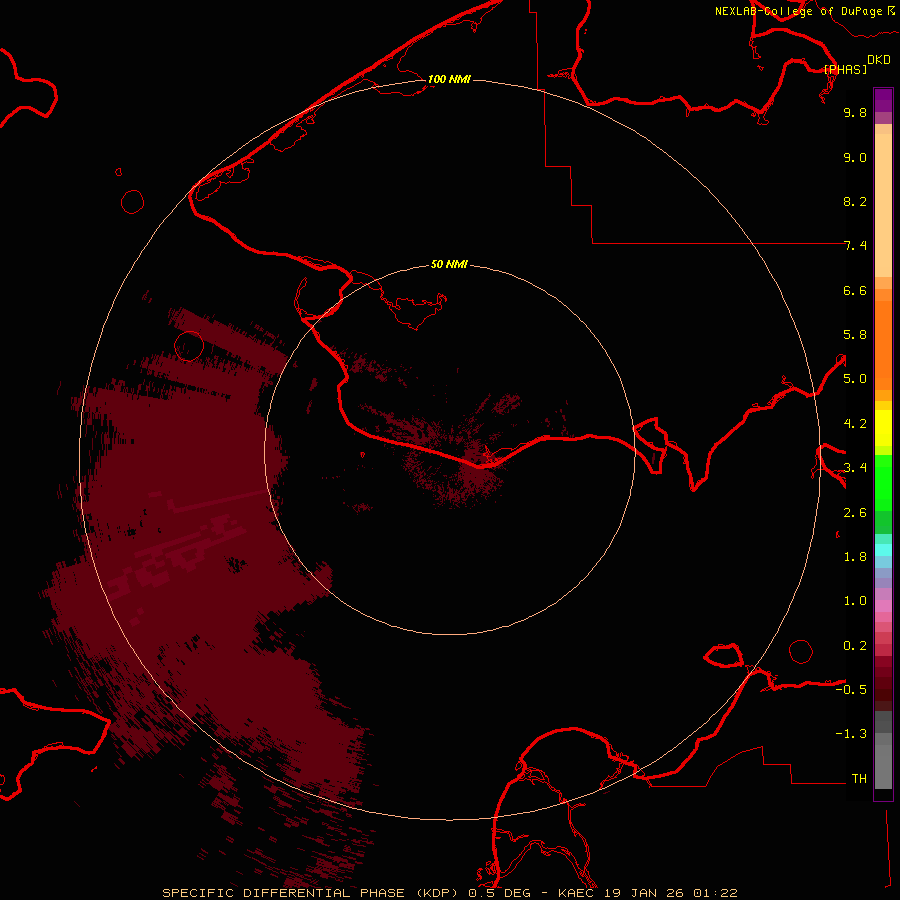900x900 pixels.
Task: Click the 9.0 scale value
Action: click(855, 157)
